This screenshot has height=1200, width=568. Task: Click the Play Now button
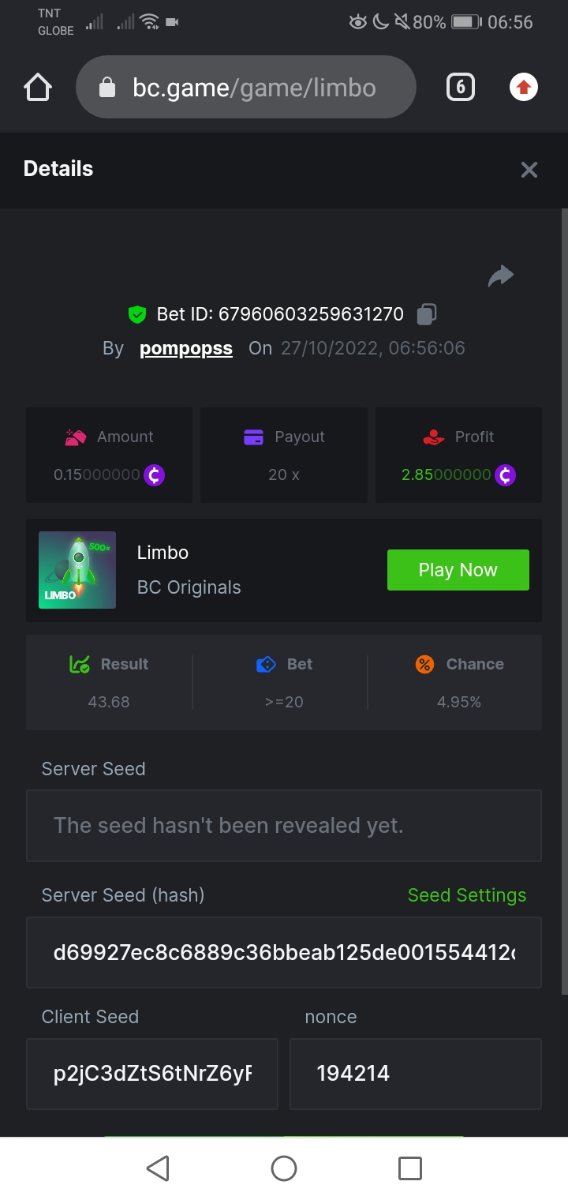click(x=458, y=570)
